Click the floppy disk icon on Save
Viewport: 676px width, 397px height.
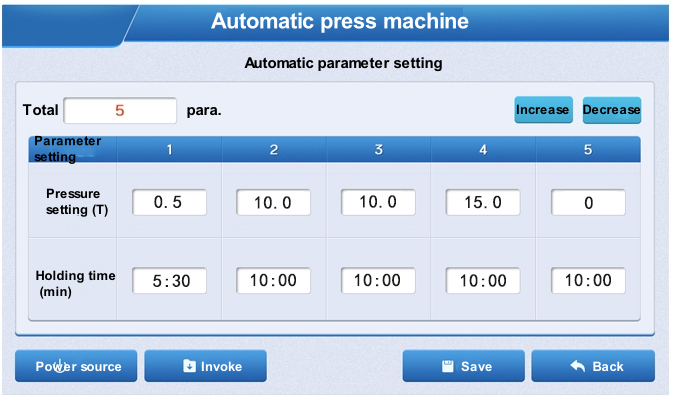pos(448,366)
